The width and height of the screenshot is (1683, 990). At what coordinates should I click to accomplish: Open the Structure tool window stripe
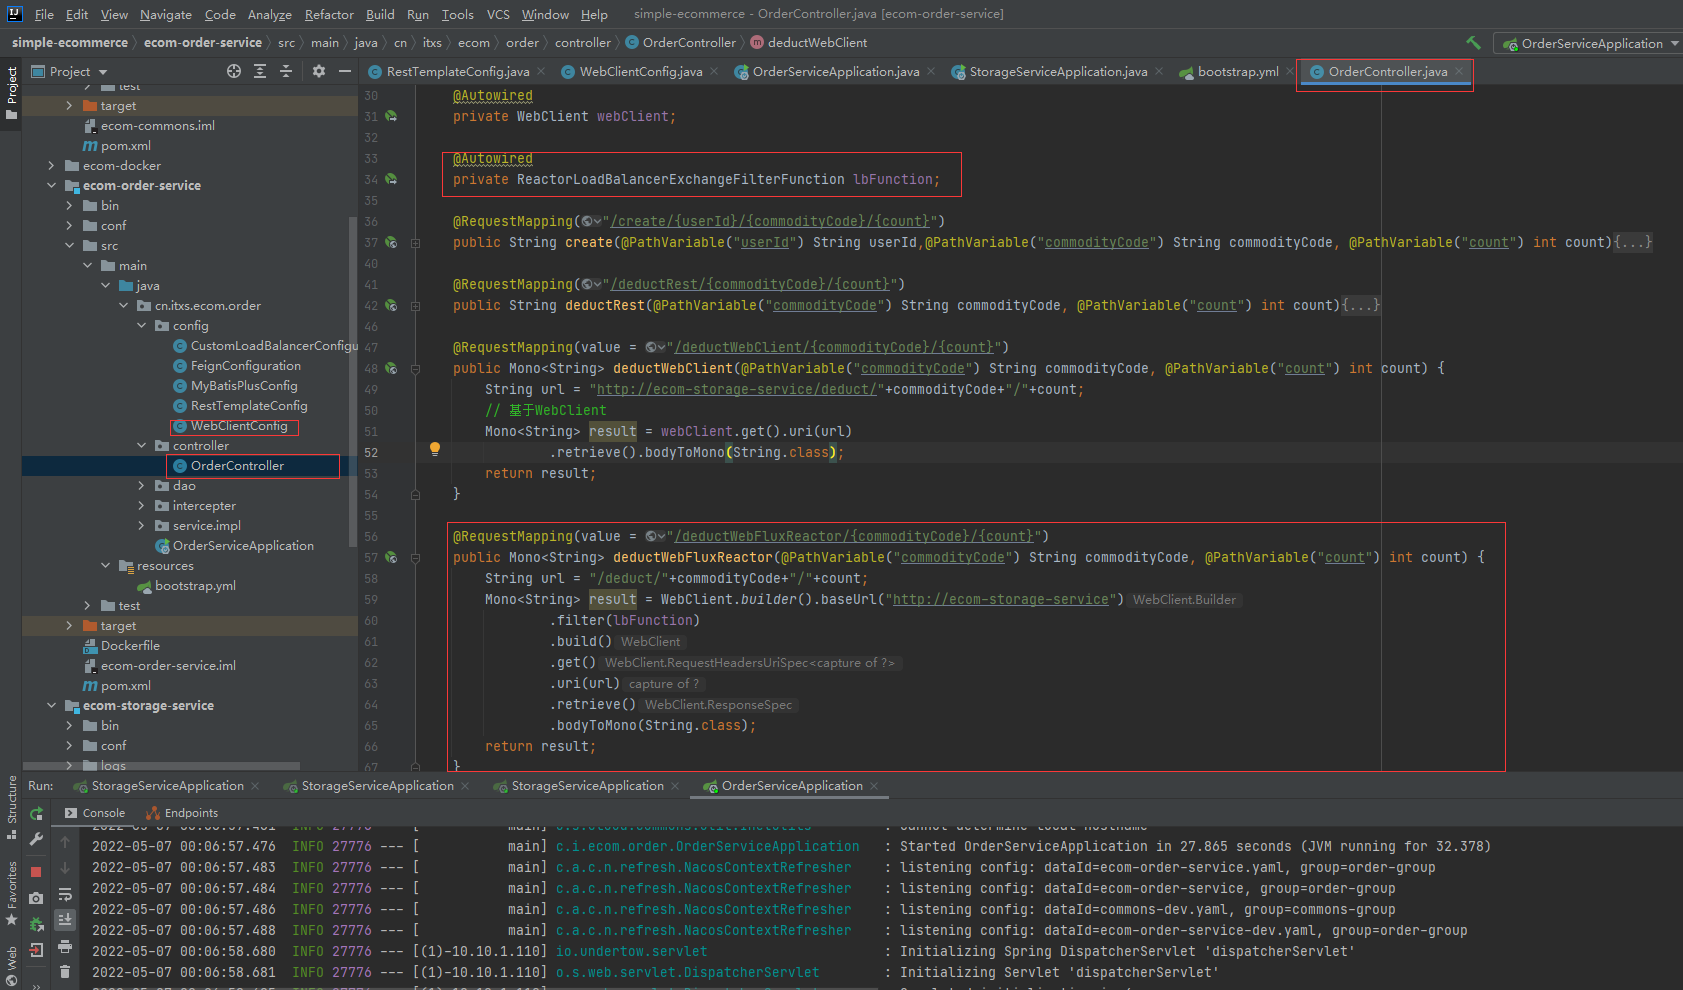[12, 806]
